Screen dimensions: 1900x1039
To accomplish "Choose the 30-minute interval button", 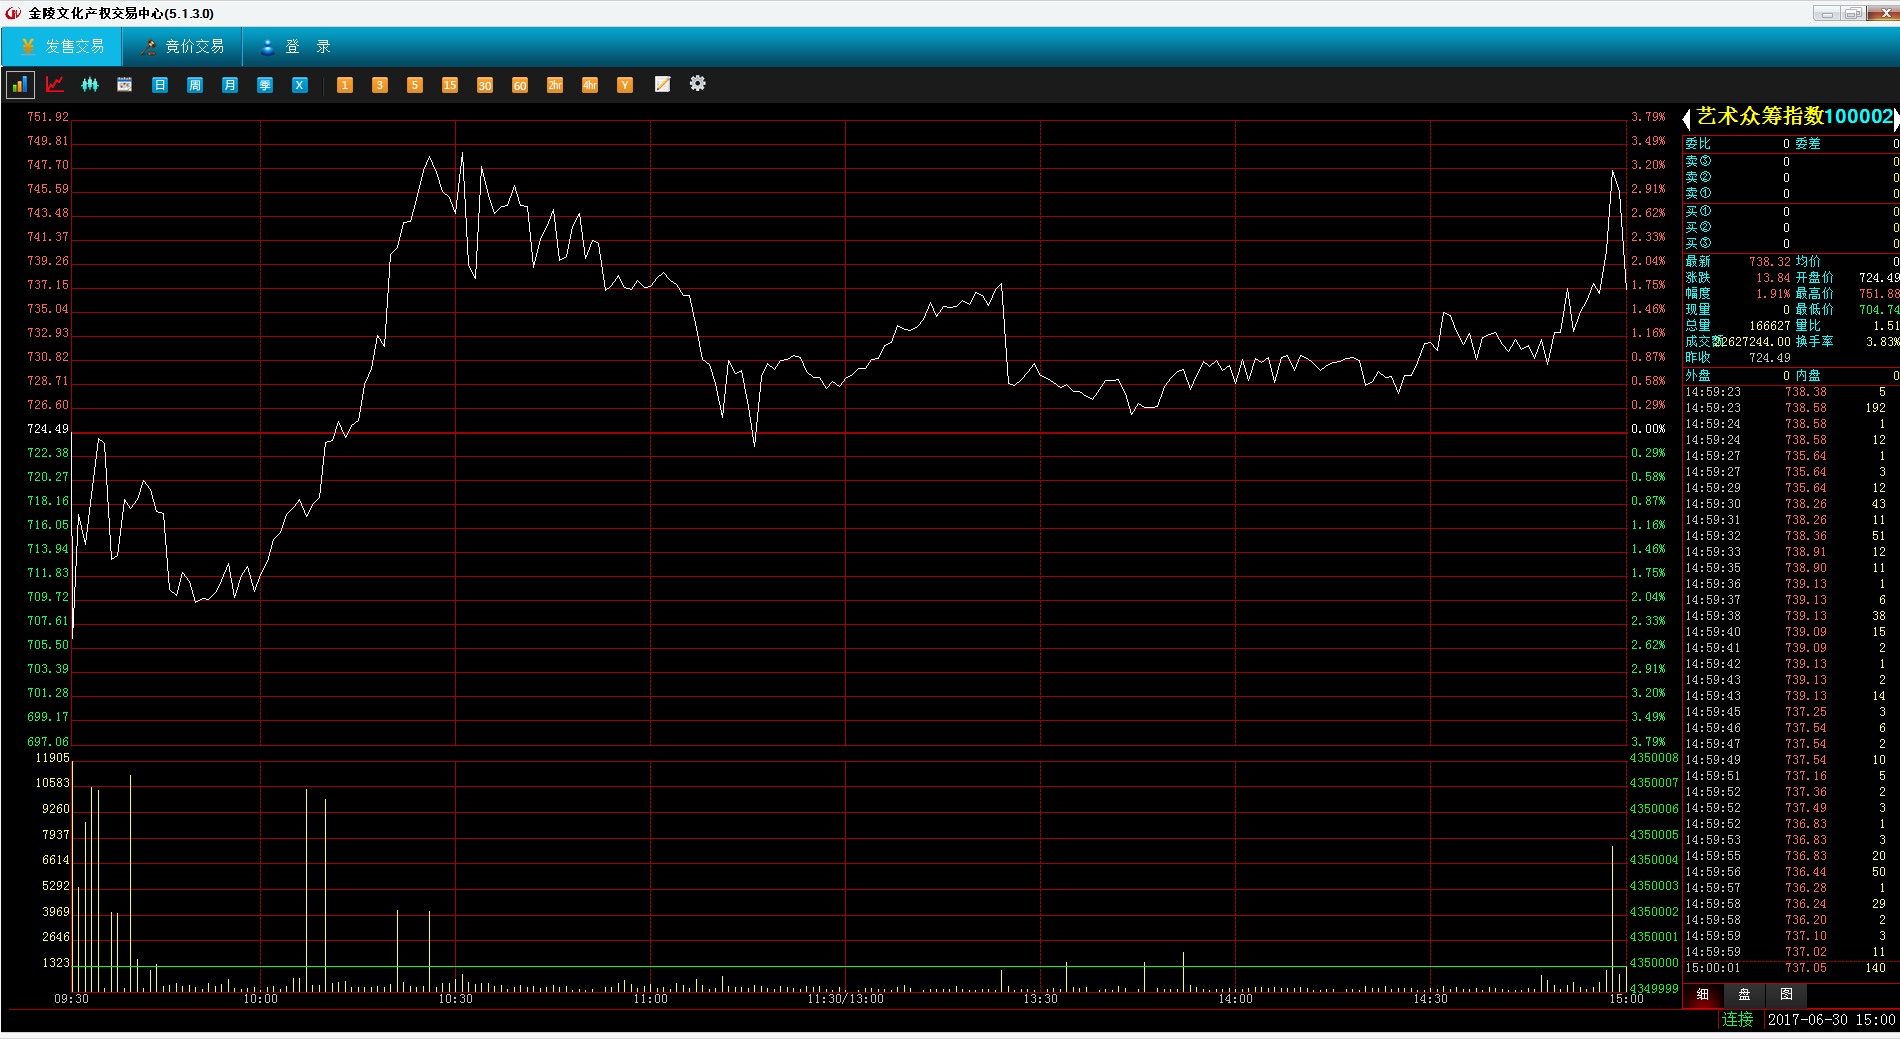I will (485, 85).
